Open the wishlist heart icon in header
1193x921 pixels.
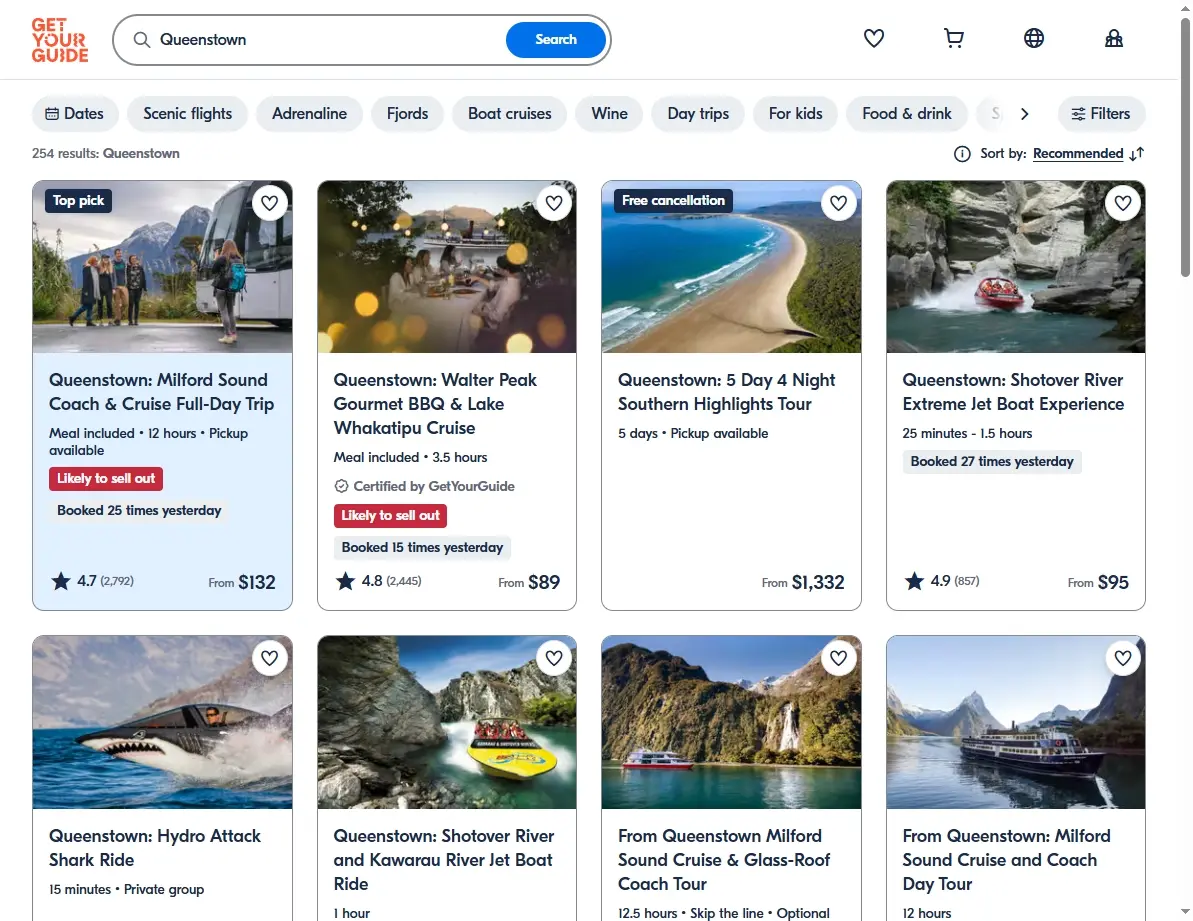[x=873, y=38]
